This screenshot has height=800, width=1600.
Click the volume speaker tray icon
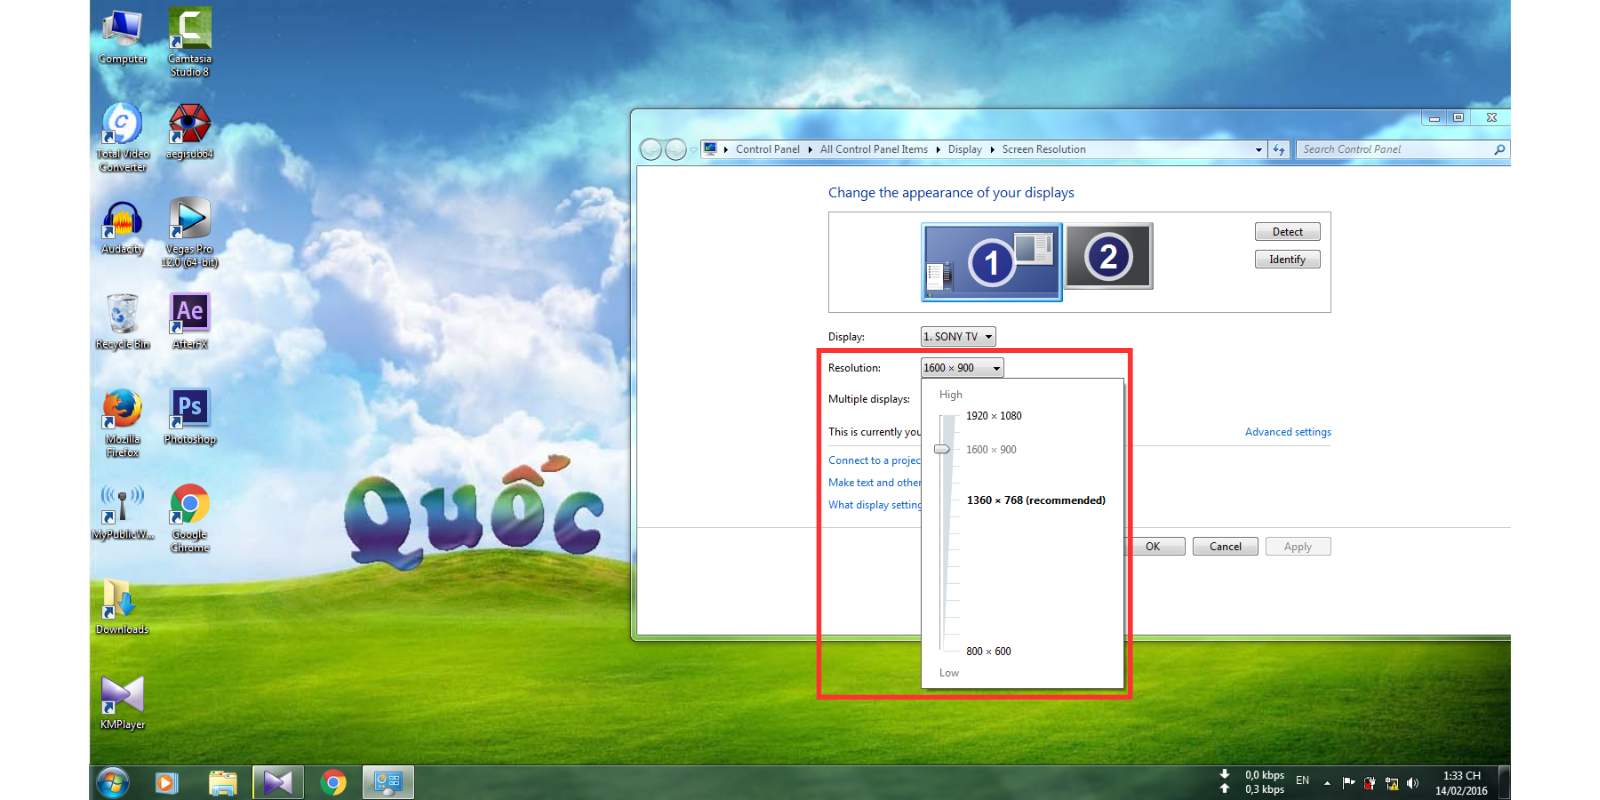click(x=1412, y=783)
